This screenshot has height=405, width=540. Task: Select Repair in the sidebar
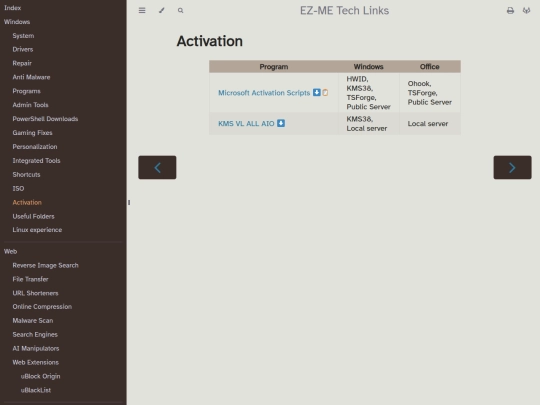click(x=22, y=63)
